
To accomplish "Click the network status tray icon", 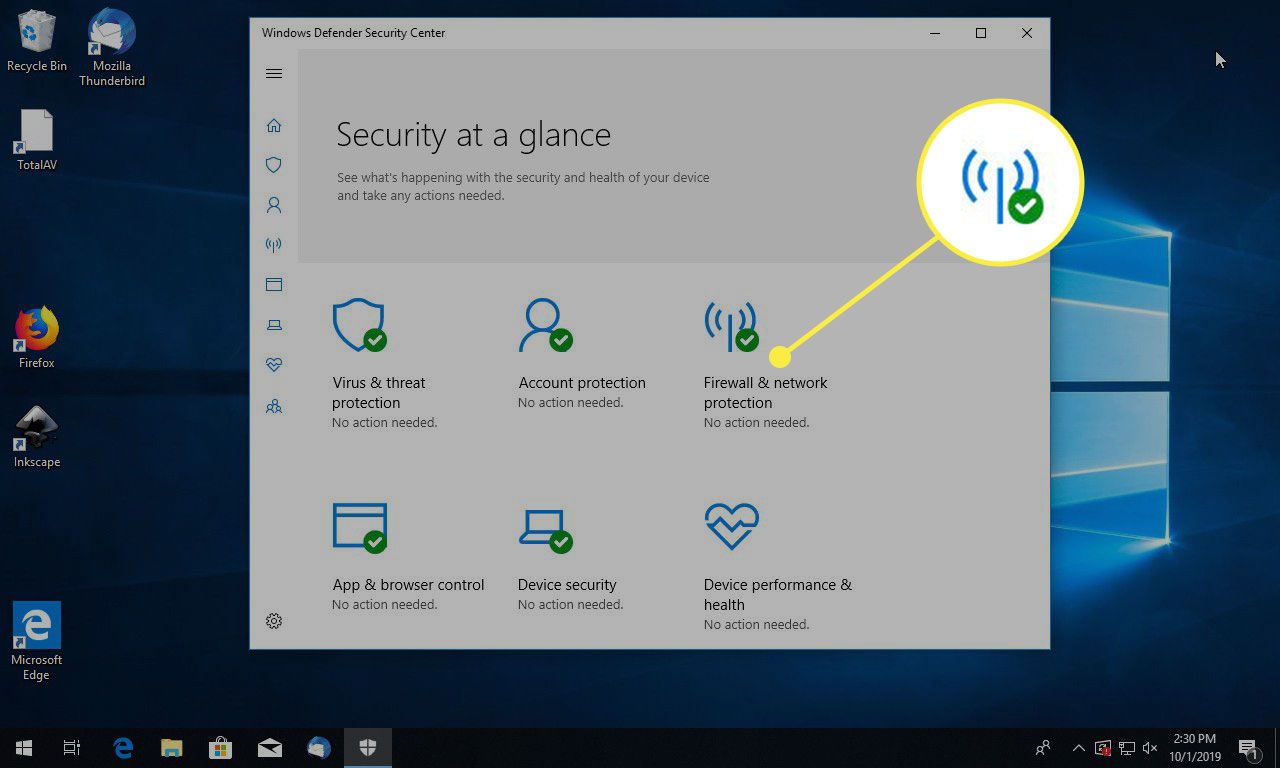I will 1127,748.
